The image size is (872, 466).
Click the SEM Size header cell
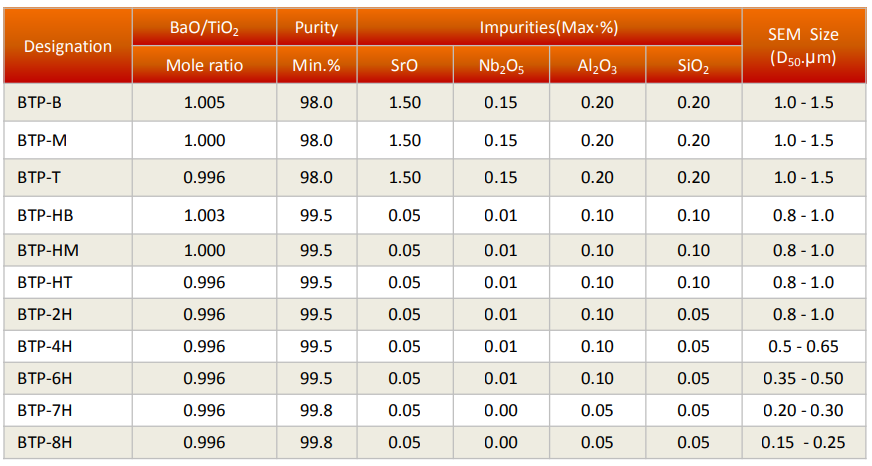coord(804,46)
